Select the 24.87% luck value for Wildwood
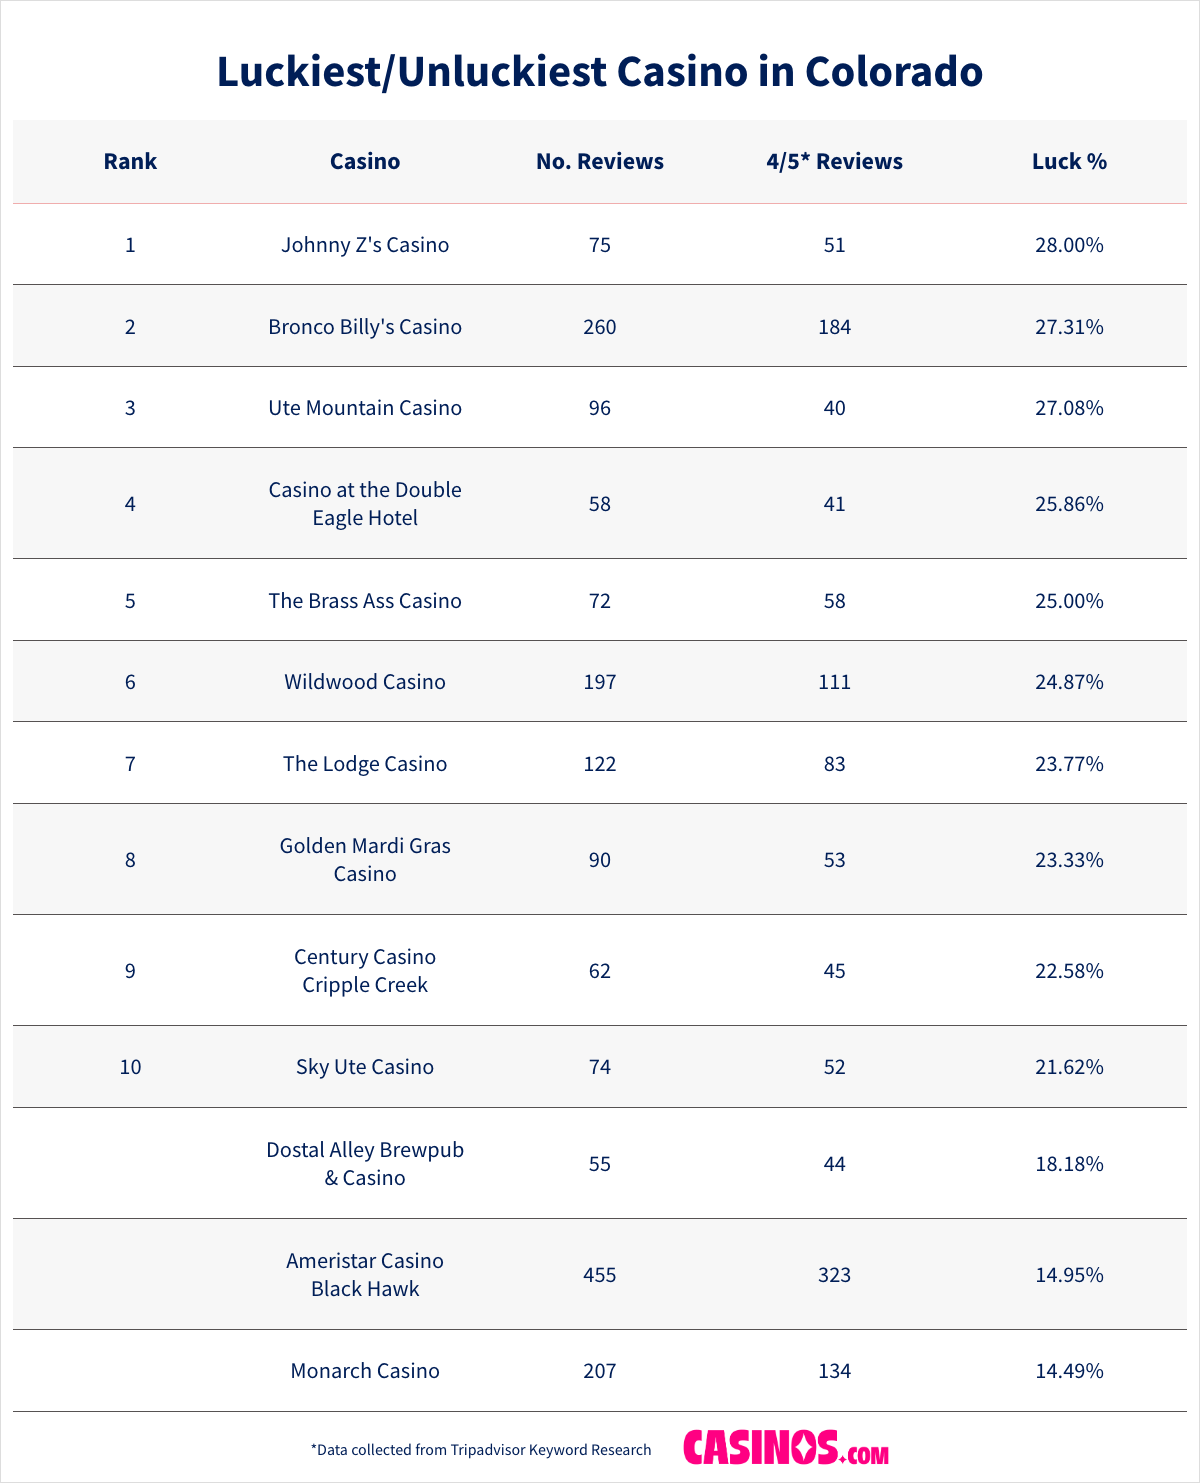 pos(1069,682)
